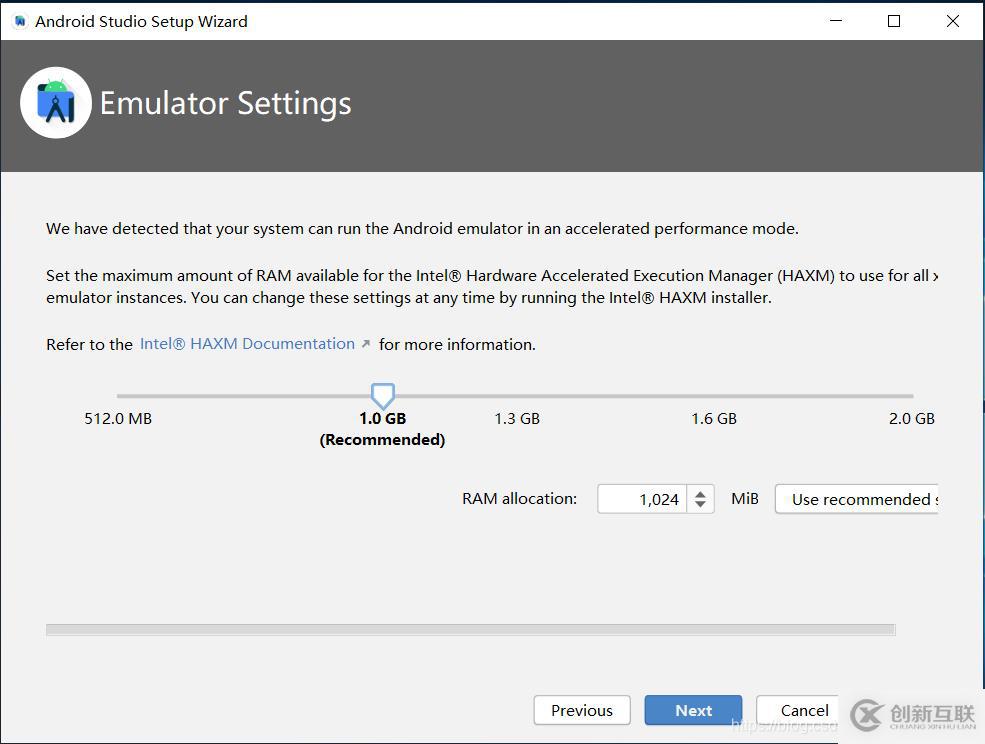
Task: Open the Intel HAXM Documentation link
Action: coord(247,344)
